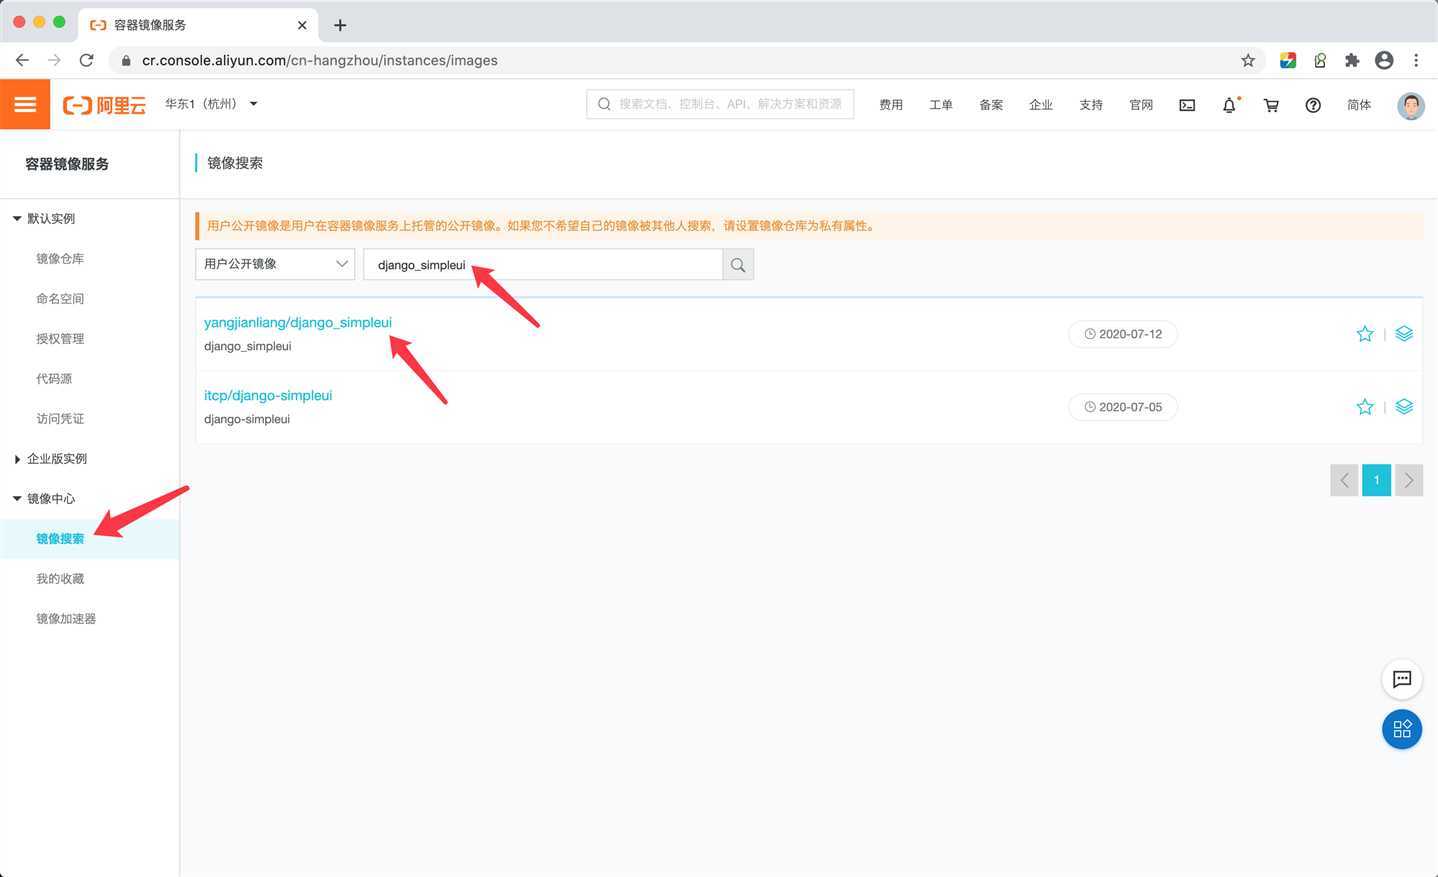The image size is (1438, 877).
Task: Open 代码源 in the sidebar
Action: (54, 378)
